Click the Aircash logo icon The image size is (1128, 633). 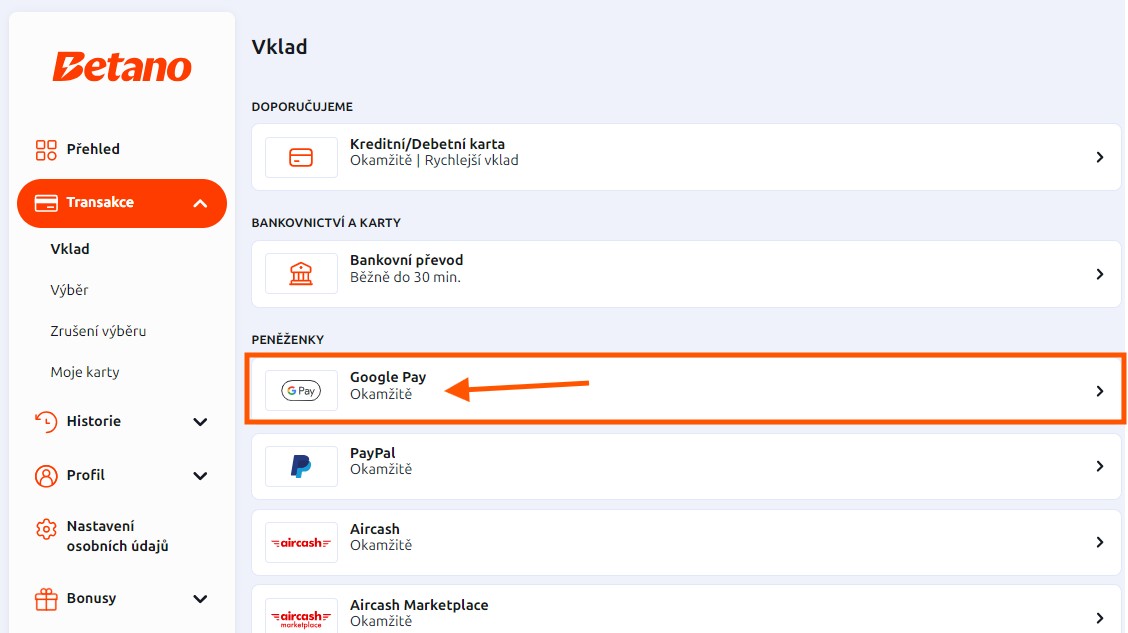[x=301, y=542]
